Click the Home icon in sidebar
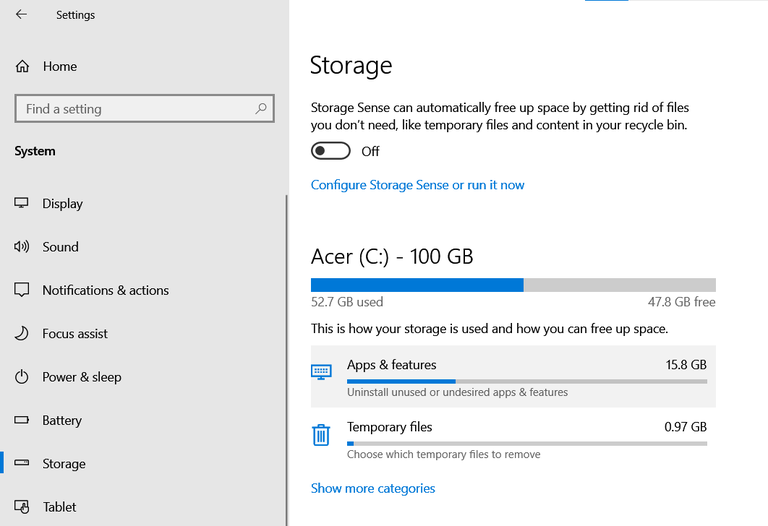The width and height of the screenshot is (768, 526). coord(22,67)
